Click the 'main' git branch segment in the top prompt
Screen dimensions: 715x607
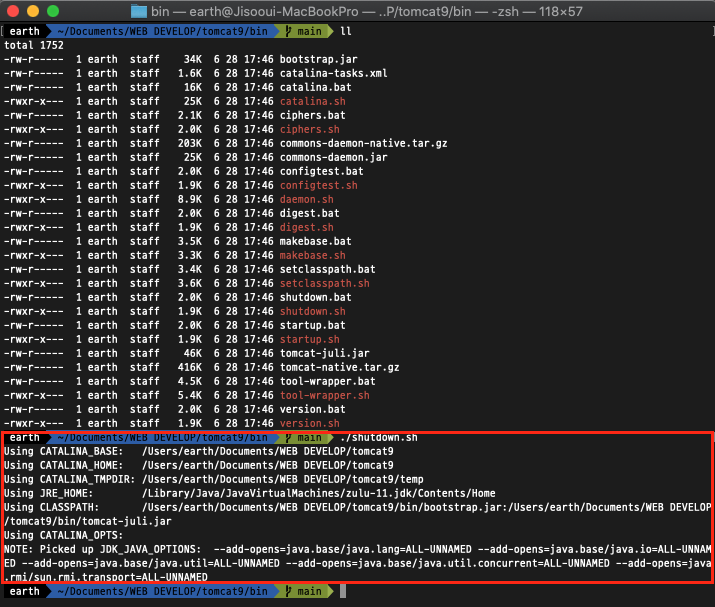tap(304, 31)
